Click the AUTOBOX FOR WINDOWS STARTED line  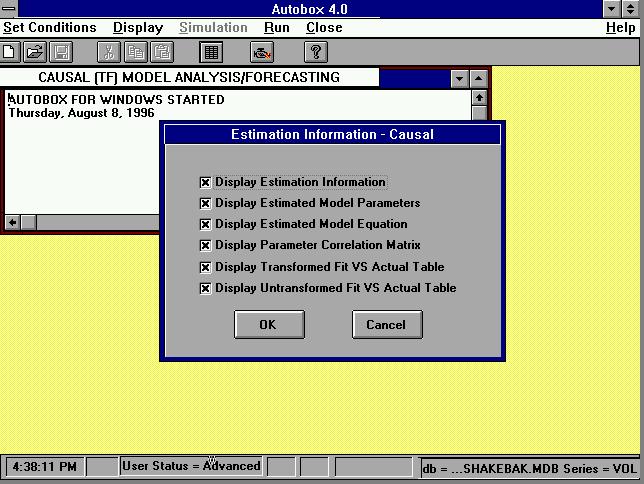point(116,99)
